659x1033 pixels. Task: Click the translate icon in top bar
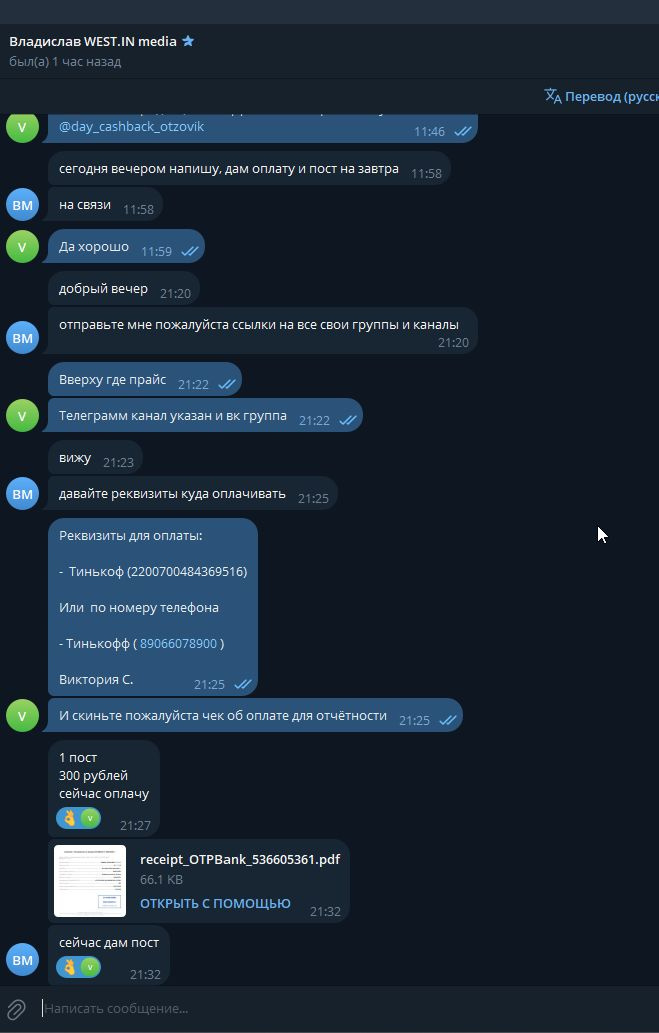click(552, 96)
